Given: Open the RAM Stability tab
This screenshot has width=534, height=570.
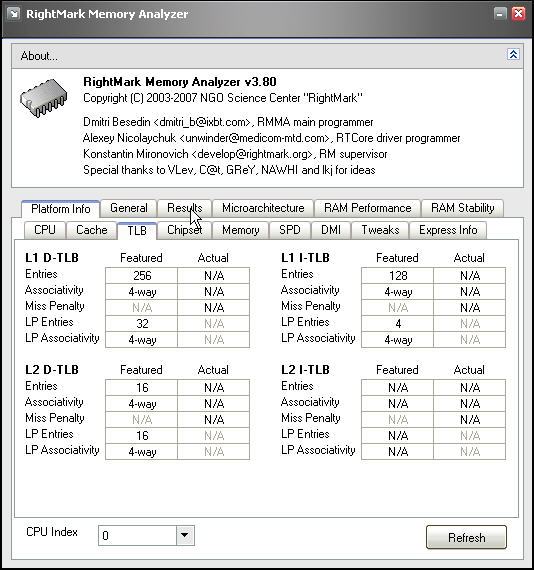Looking at the screenshot, I should (x=462, y=208).
